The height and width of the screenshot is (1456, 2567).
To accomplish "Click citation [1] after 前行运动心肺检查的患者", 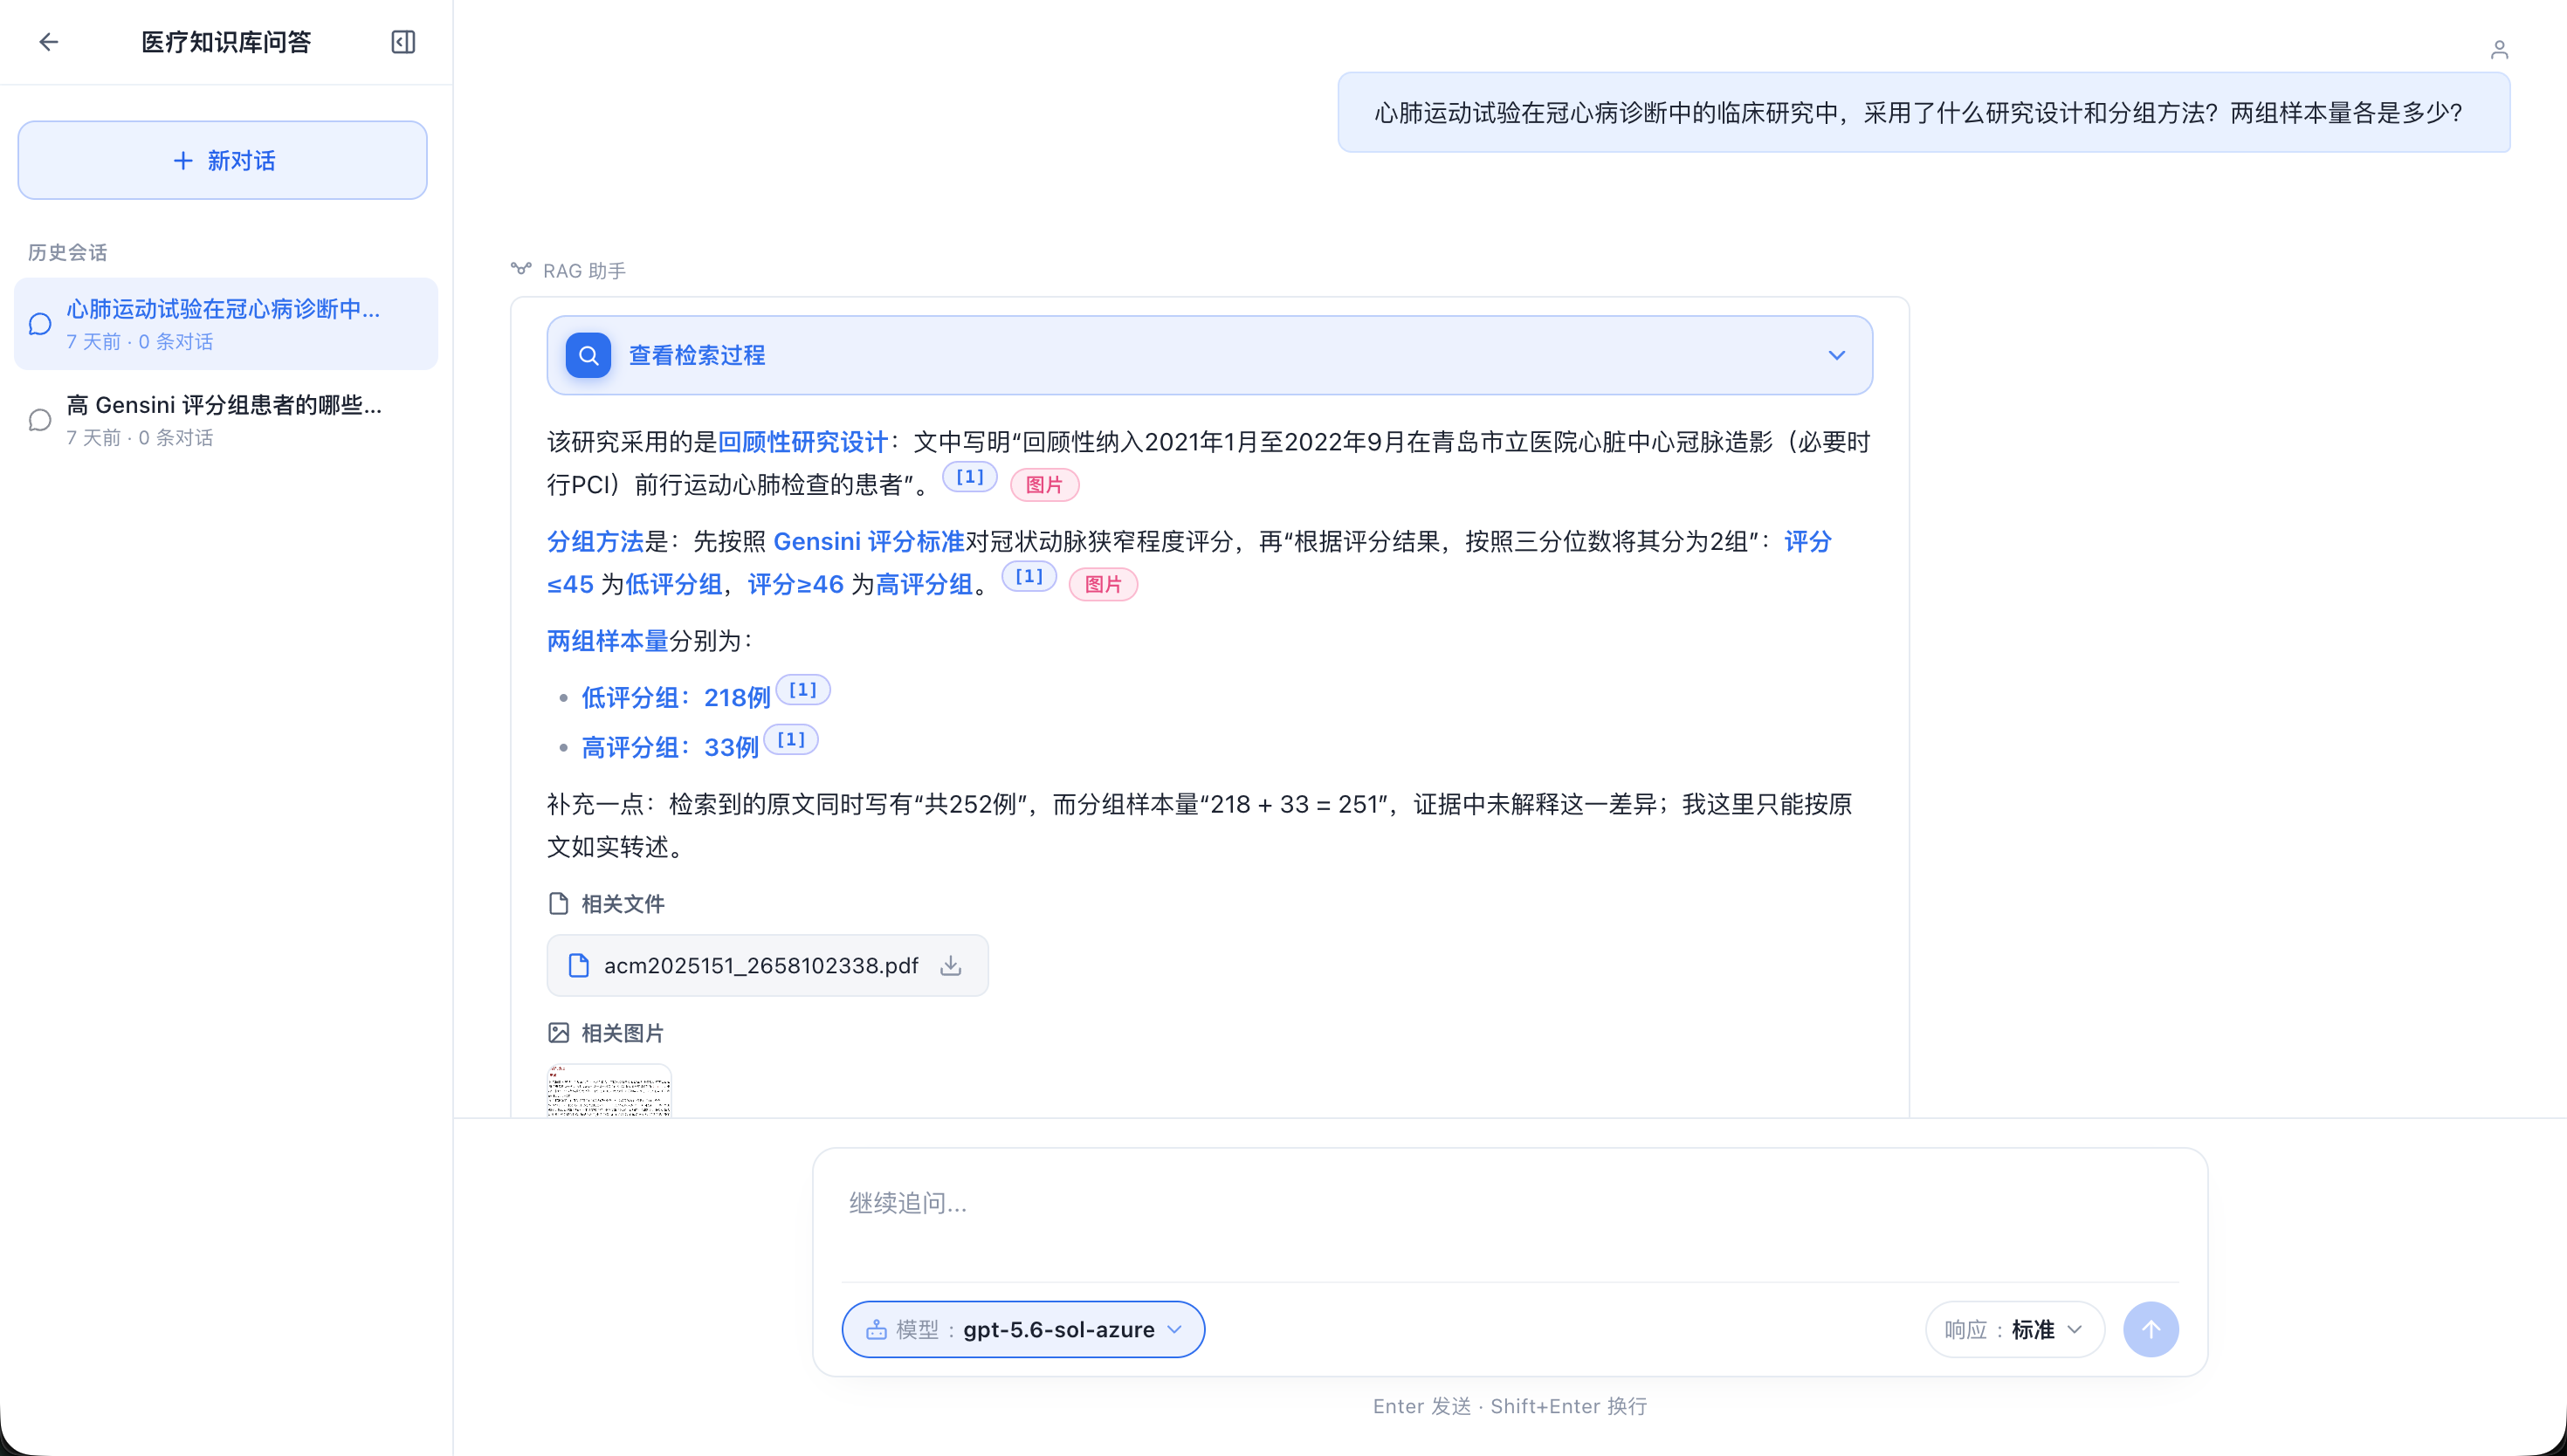I will pos(970,476).
